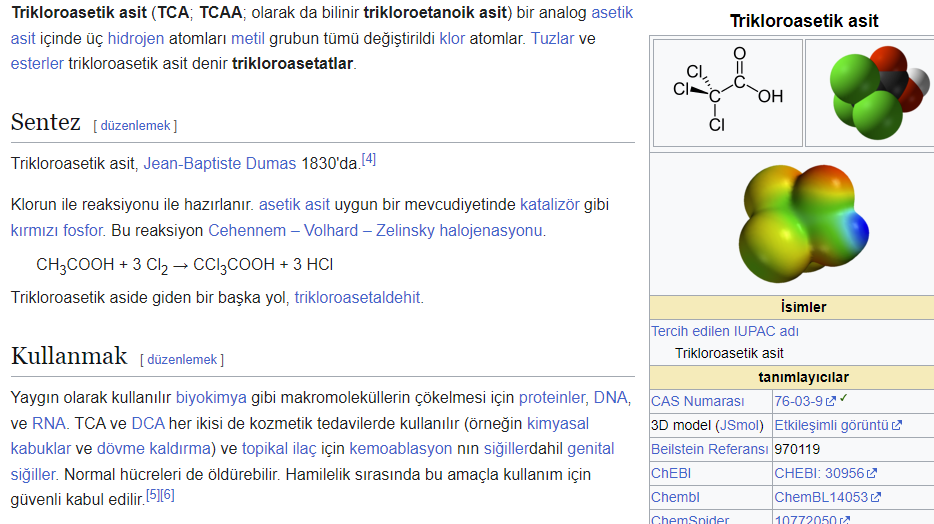Open the 'Chembl' label link

[x=675, y=497]
